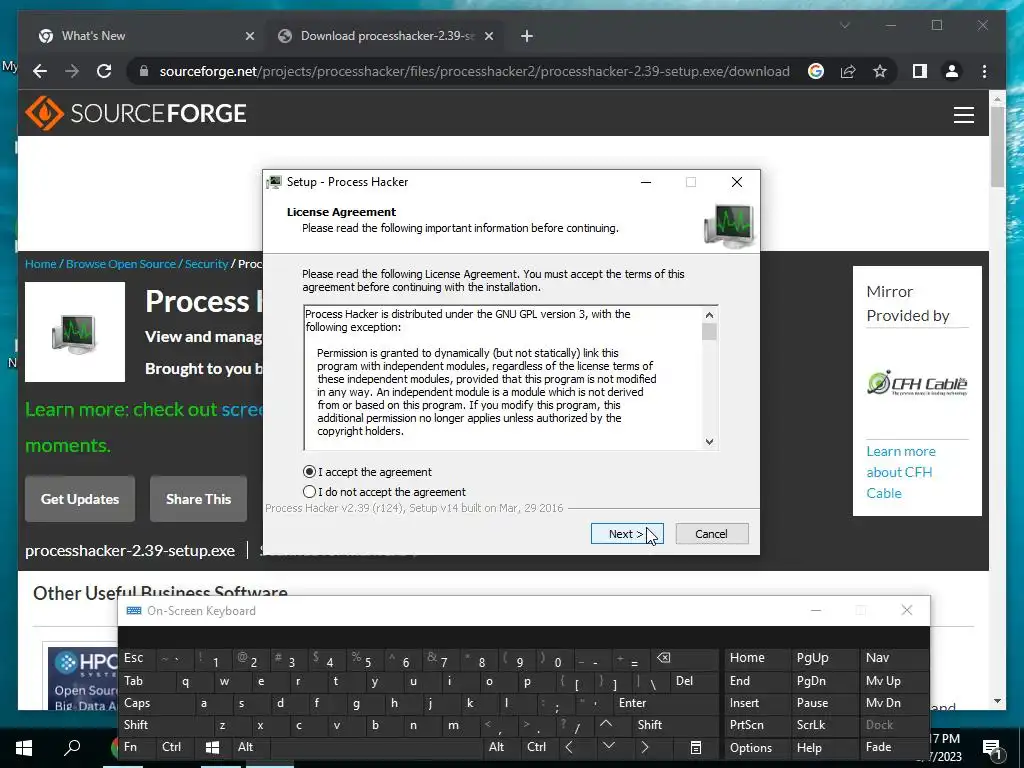Viewport: 1024px width, 768px height.
Task: Click Next in Process Hacker setup
Action: 627,534
